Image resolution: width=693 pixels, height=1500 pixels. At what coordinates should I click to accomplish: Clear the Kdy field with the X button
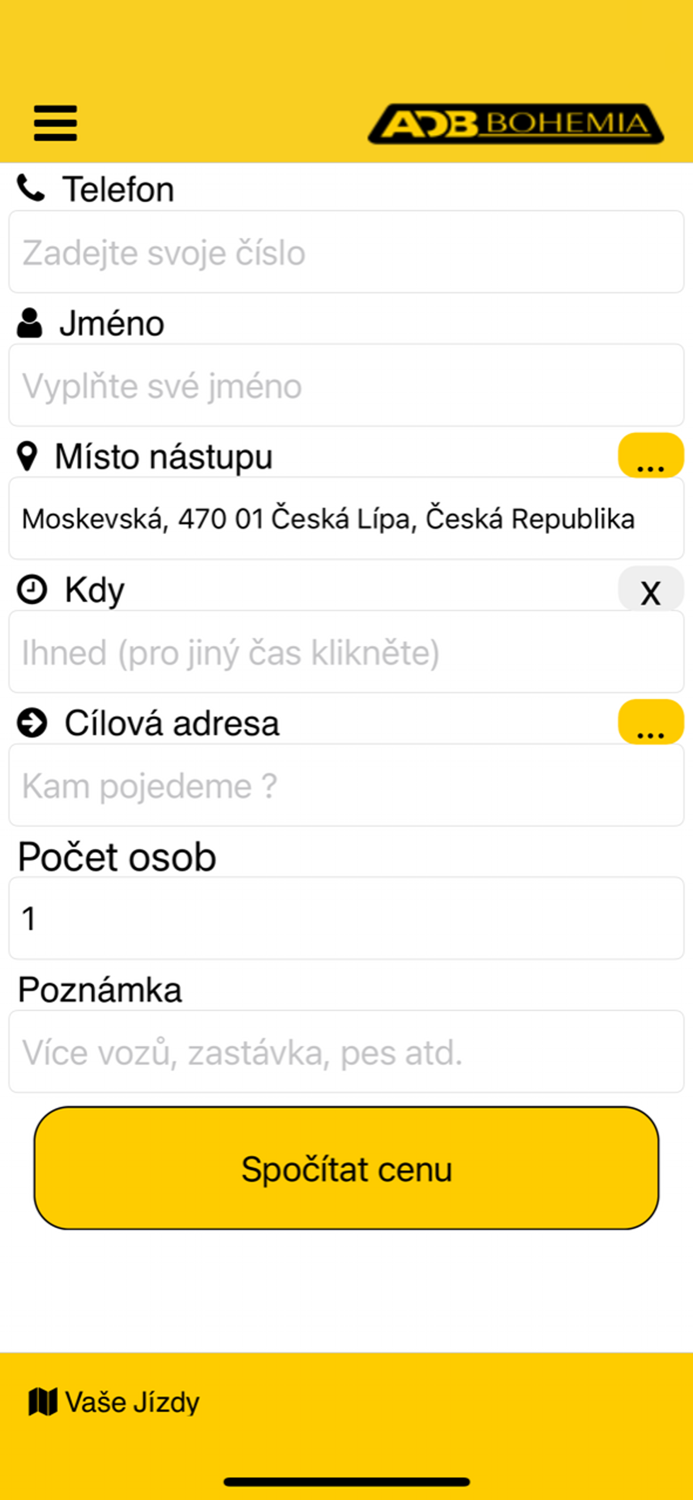point(650,592)
